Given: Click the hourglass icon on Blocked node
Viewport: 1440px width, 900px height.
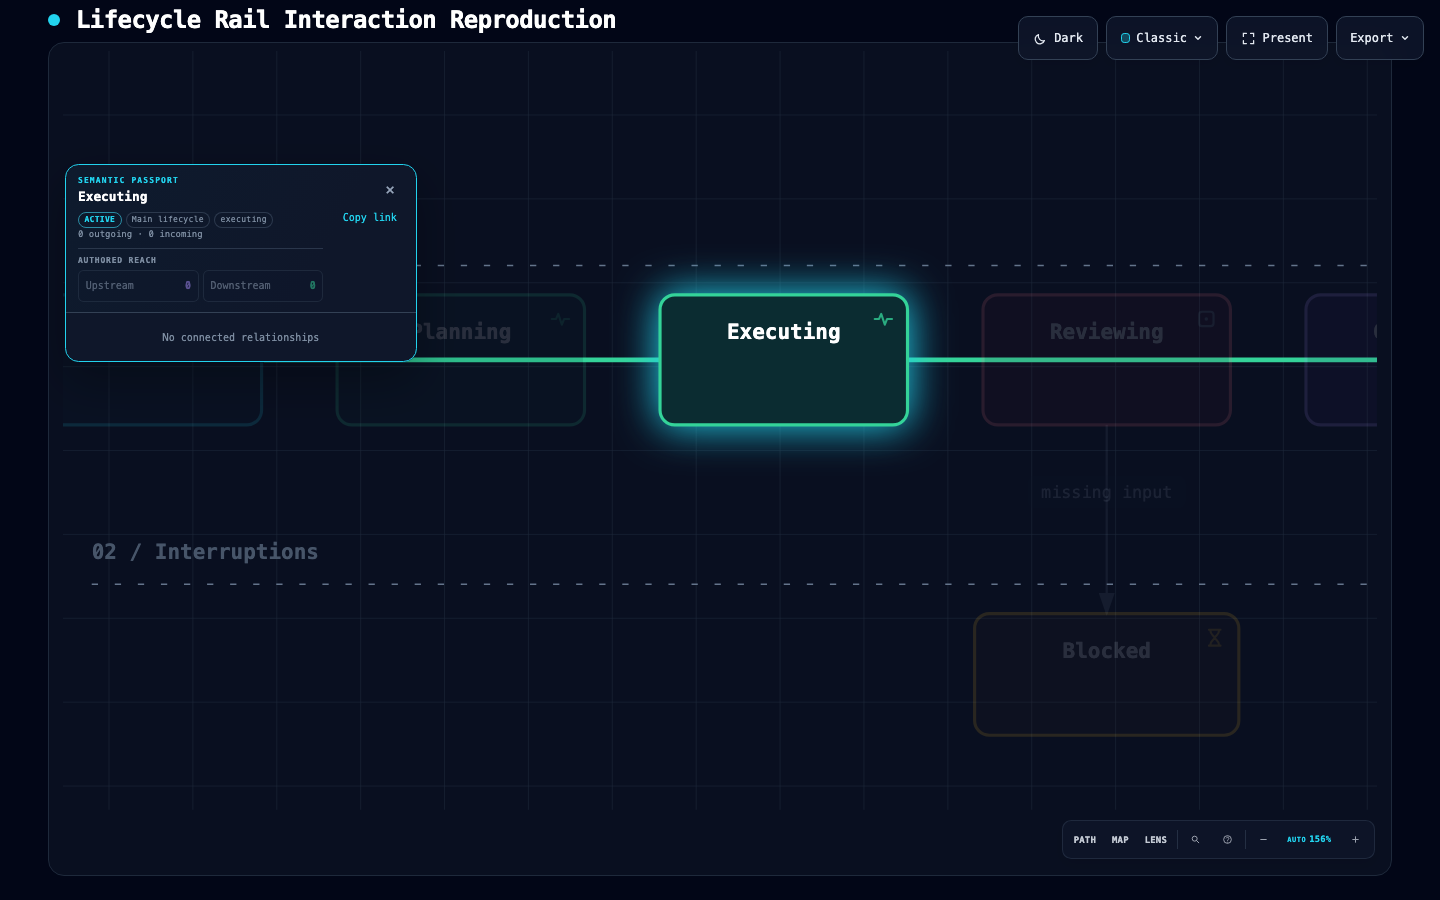Looking at the screenshot, I should click(x=1214, y=638).
